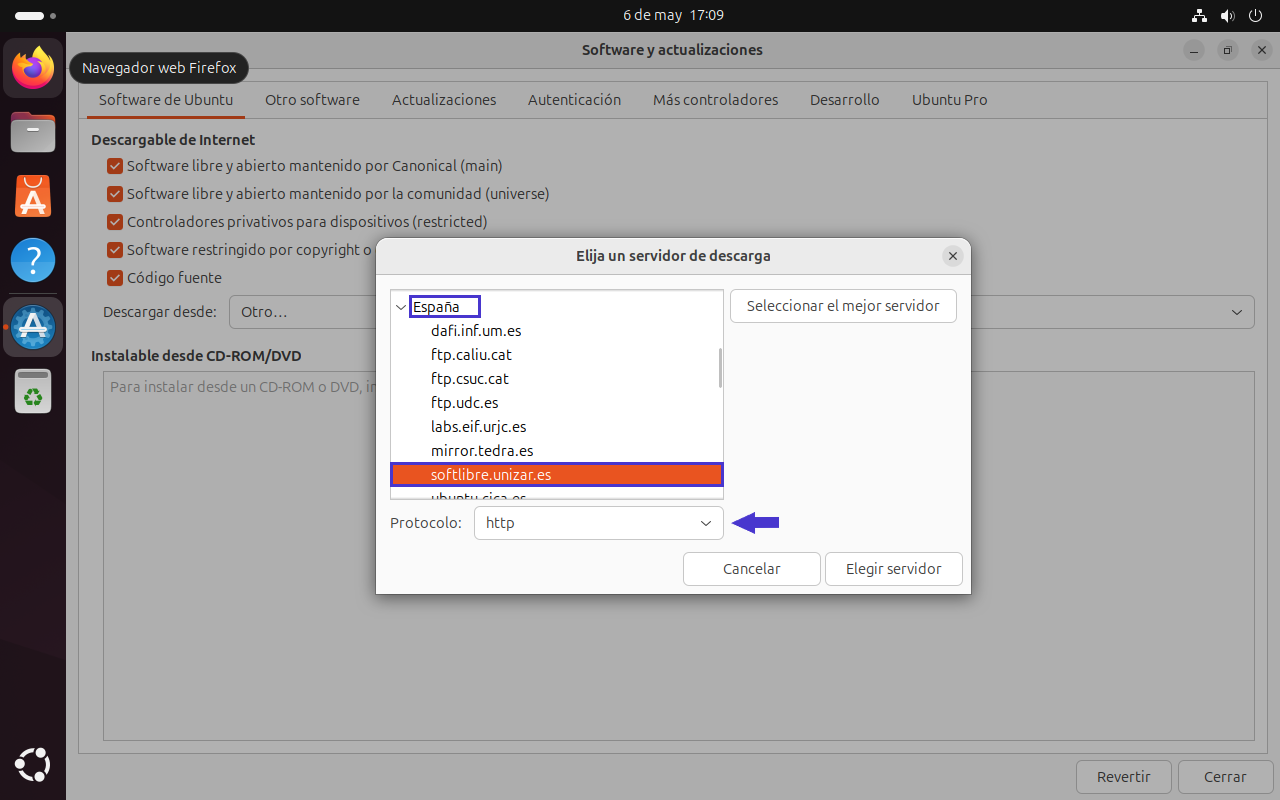The image size is (1280, 800).
Task: Toggle Canonical-maintained (main) software checkbox
Action: (x=115, y=166)
